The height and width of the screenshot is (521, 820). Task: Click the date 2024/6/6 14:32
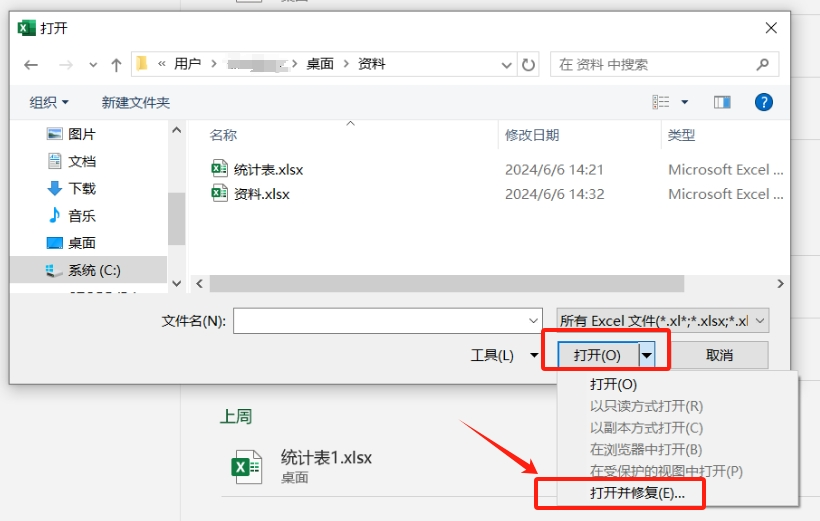tap(554, 194)
